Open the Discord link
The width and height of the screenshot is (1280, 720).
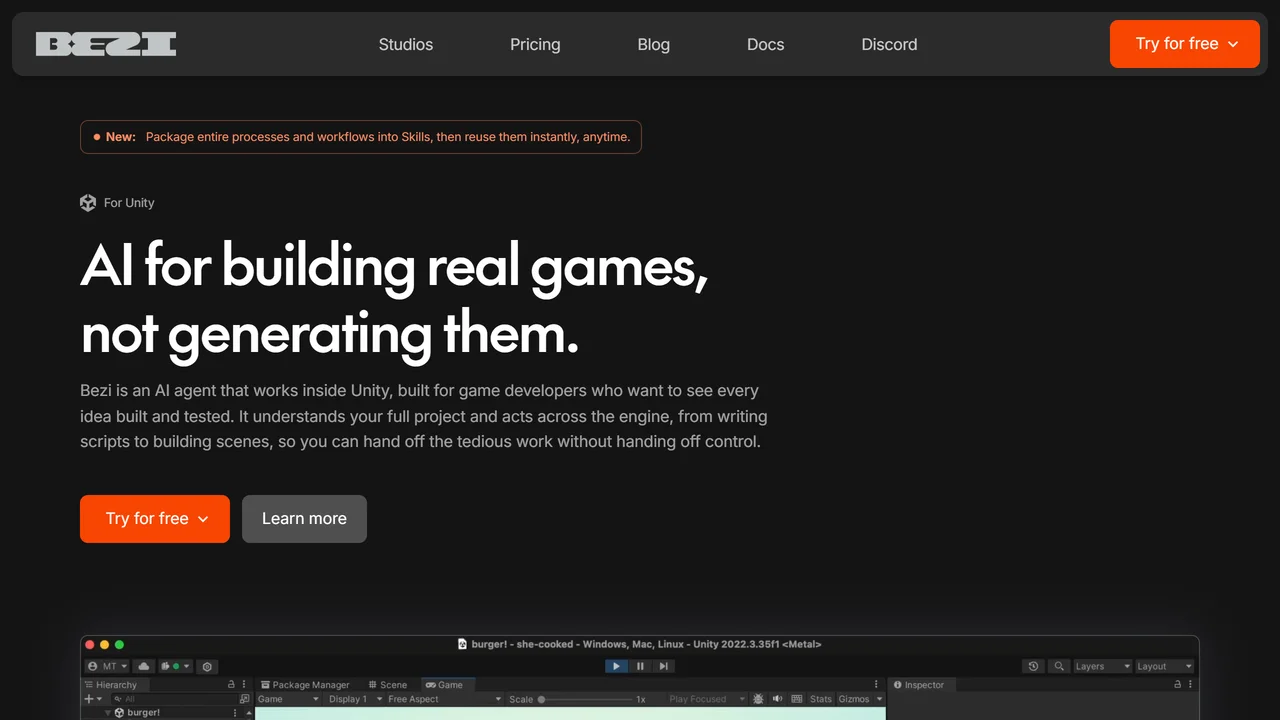pos(889,44)
